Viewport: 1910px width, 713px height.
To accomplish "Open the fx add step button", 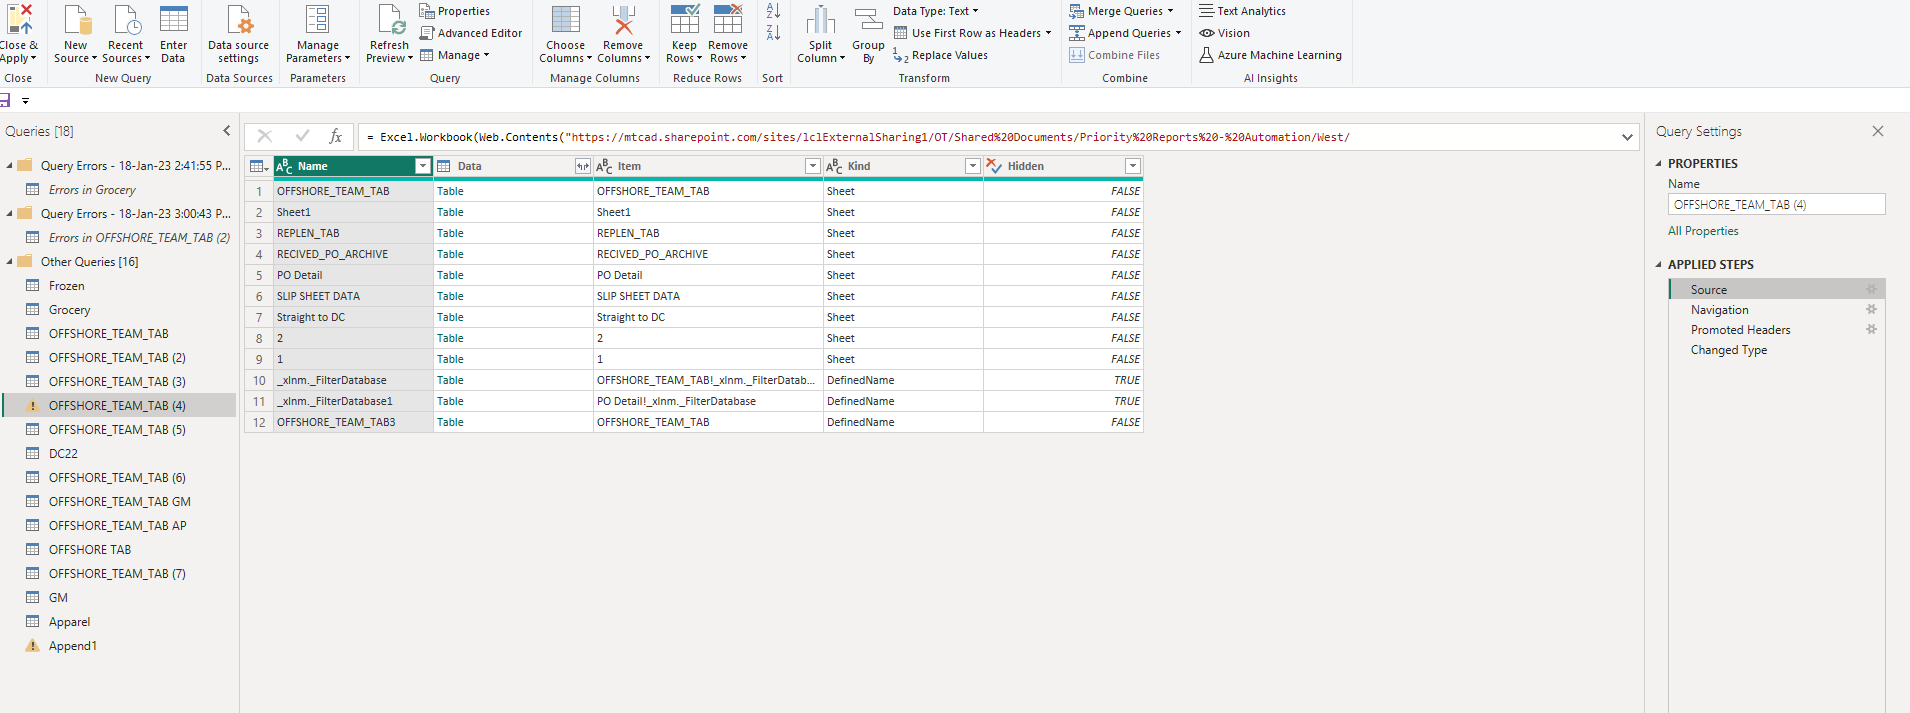I will pos(336,136).
